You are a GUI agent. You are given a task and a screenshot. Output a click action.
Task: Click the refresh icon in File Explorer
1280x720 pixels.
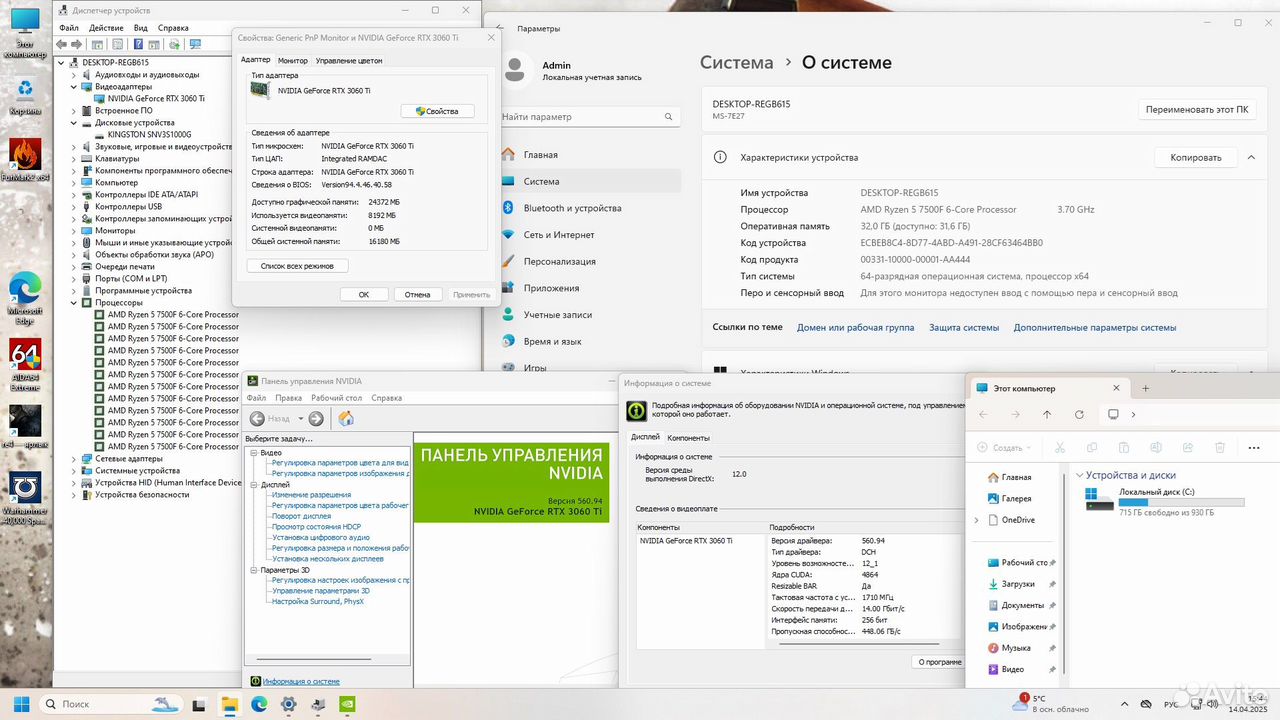tap(1079, 414)
